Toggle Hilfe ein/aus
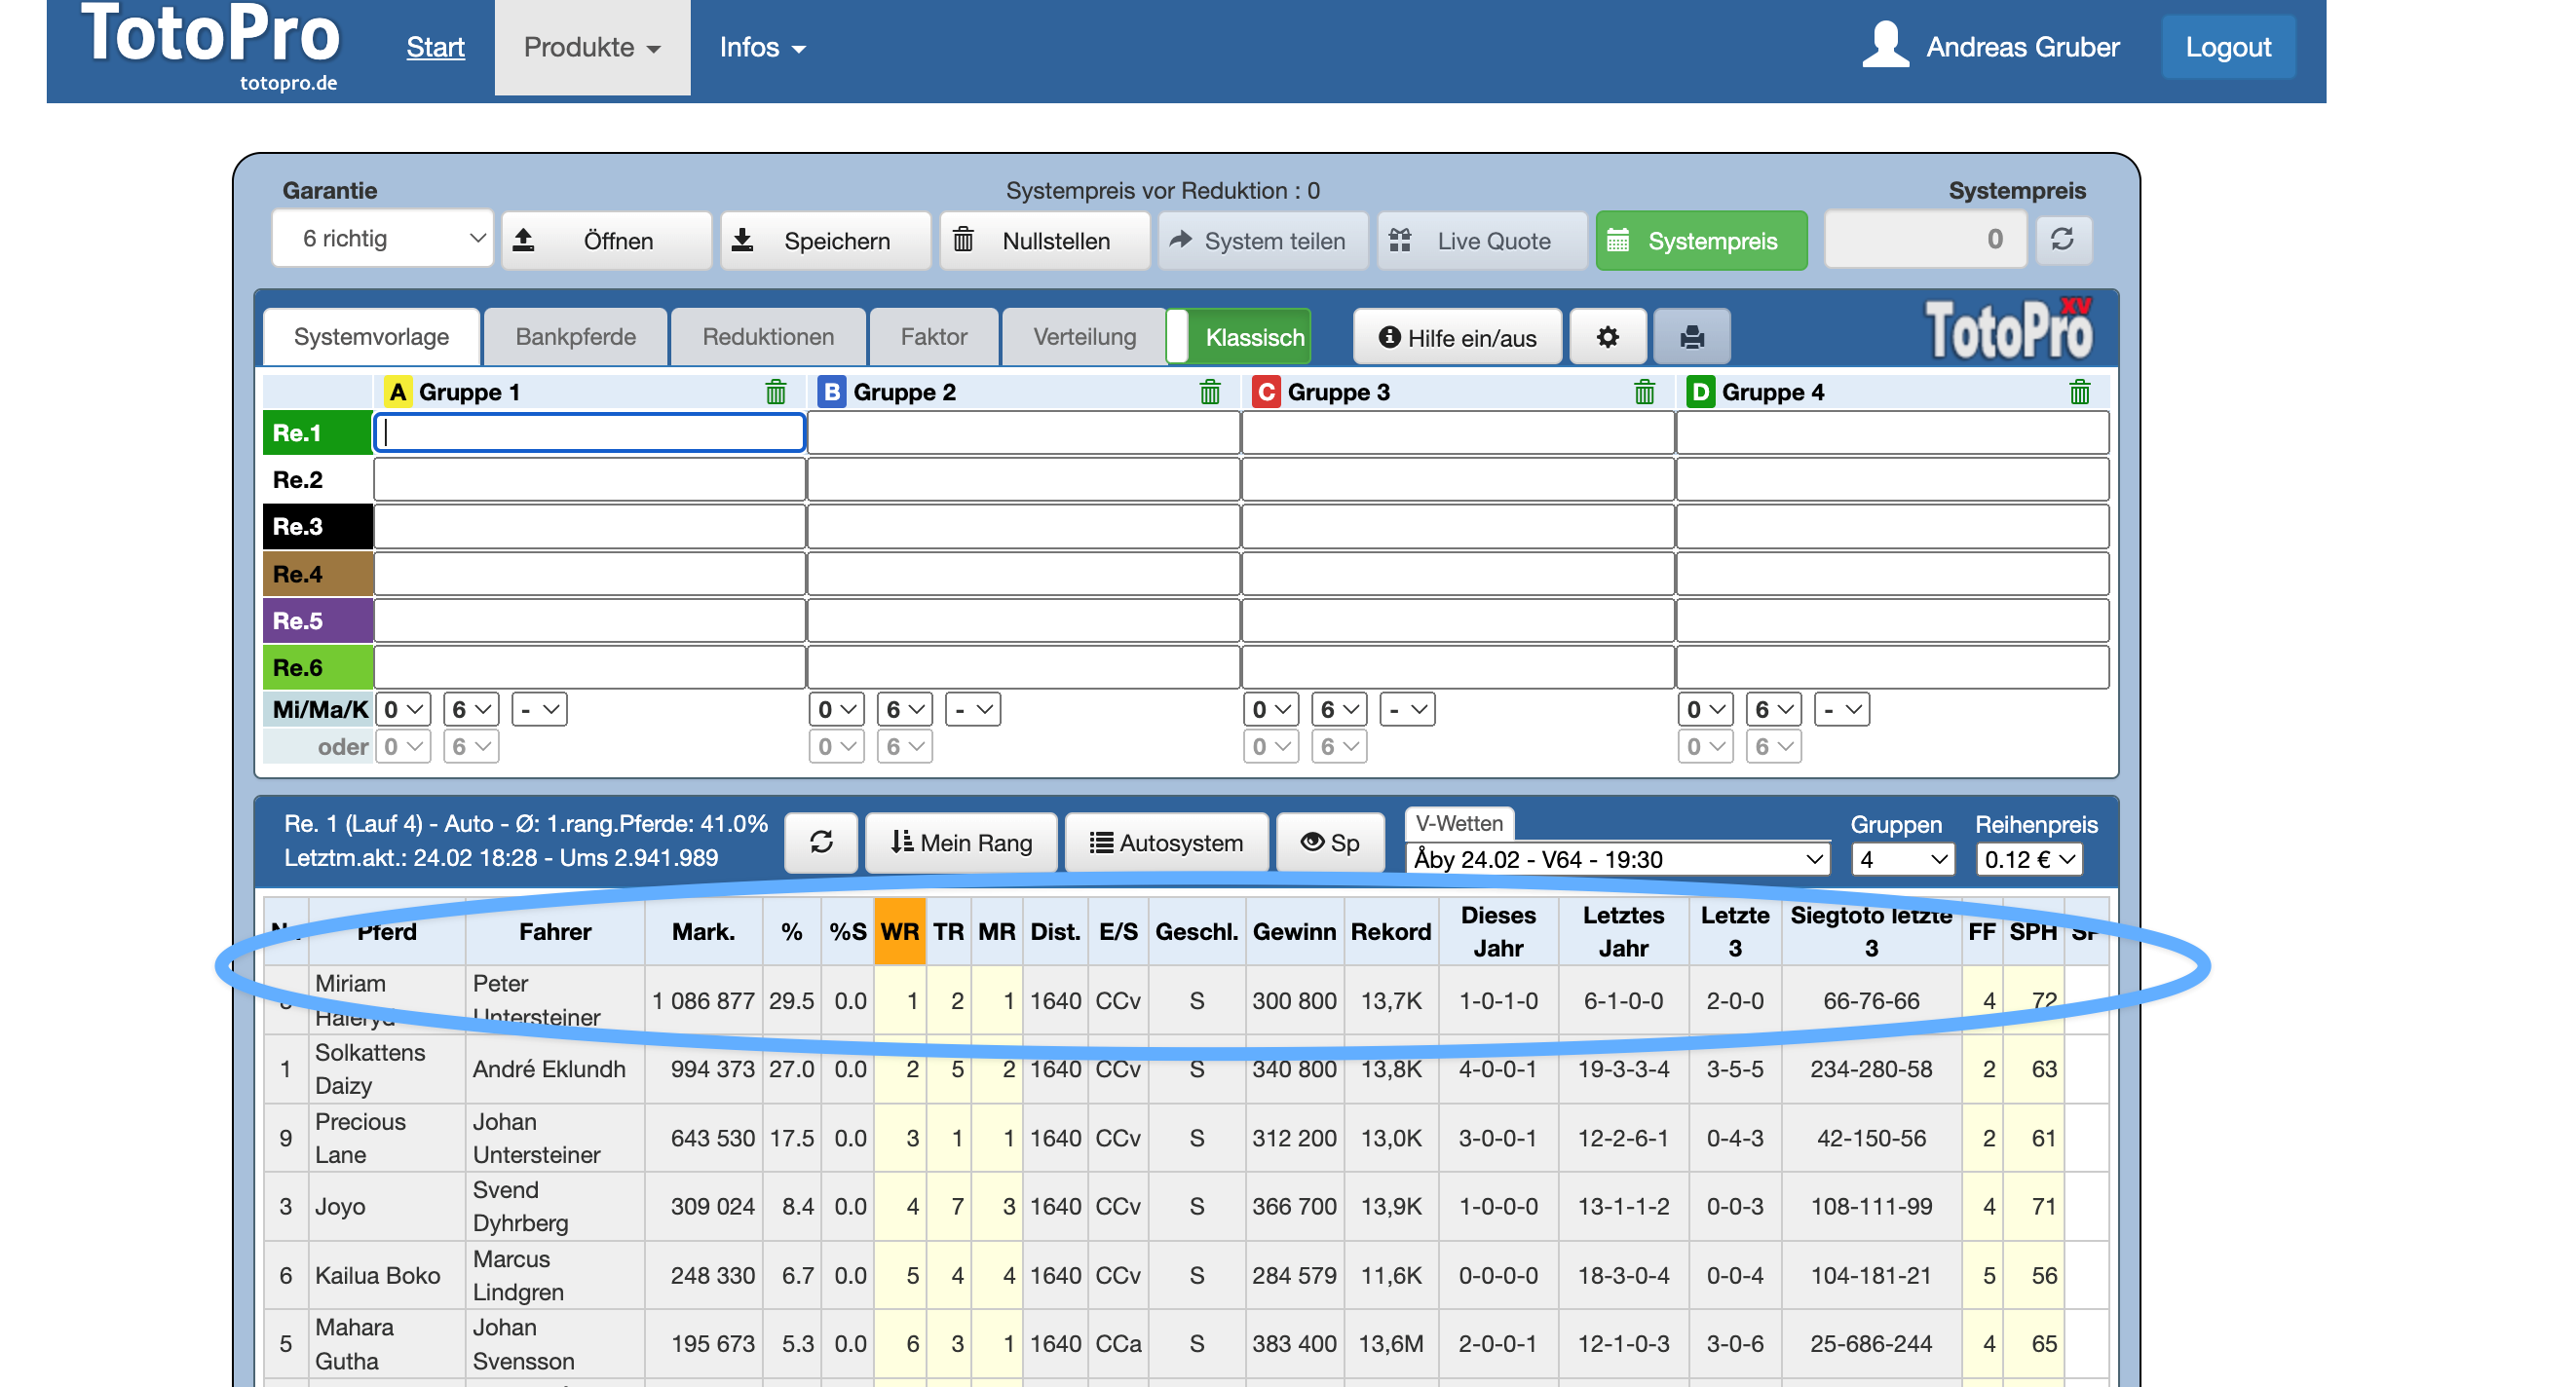Viewport: 2576px width, 1387px height. click(x=1457, y=337)
